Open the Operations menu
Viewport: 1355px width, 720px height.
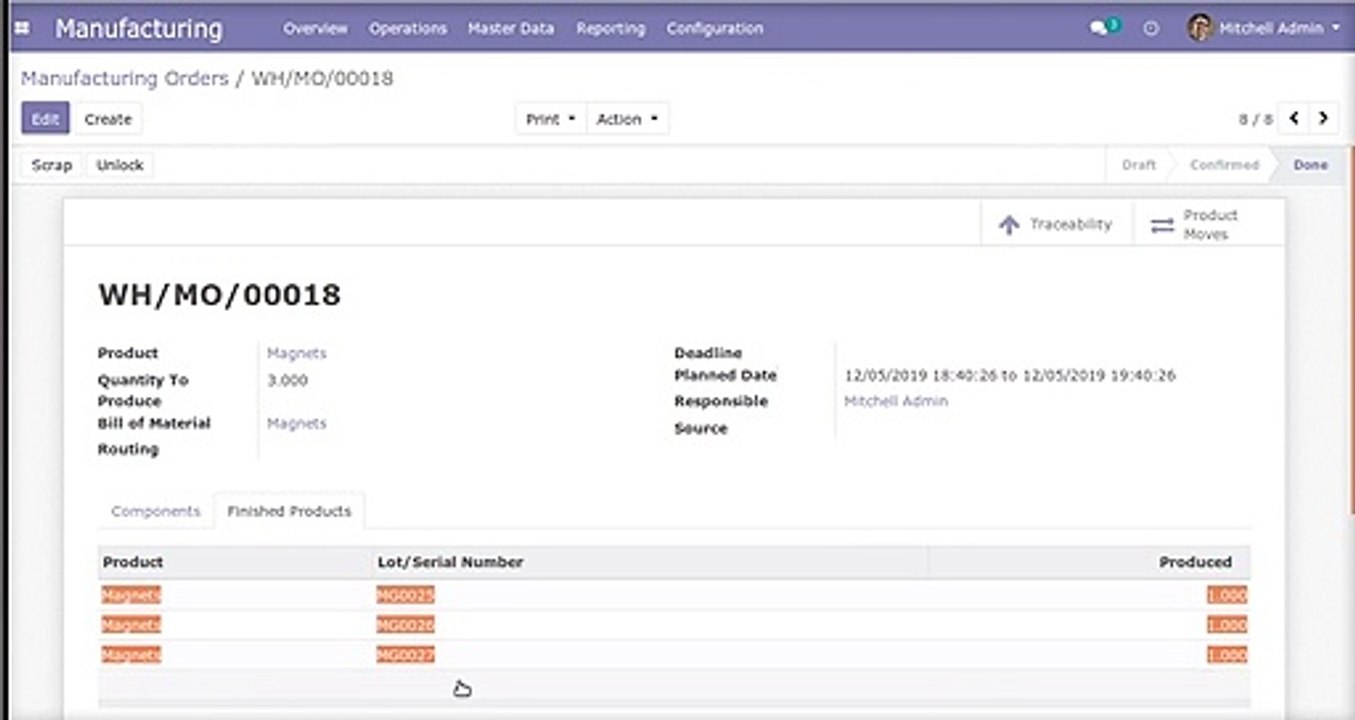pyautogui.click(x=408, y=29)
